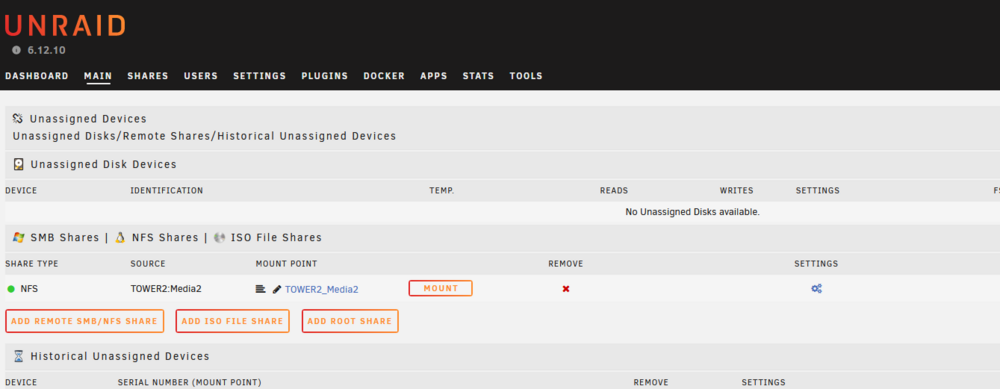Click the NFS share type text
1000x389 pixels.
coord(29,289)
